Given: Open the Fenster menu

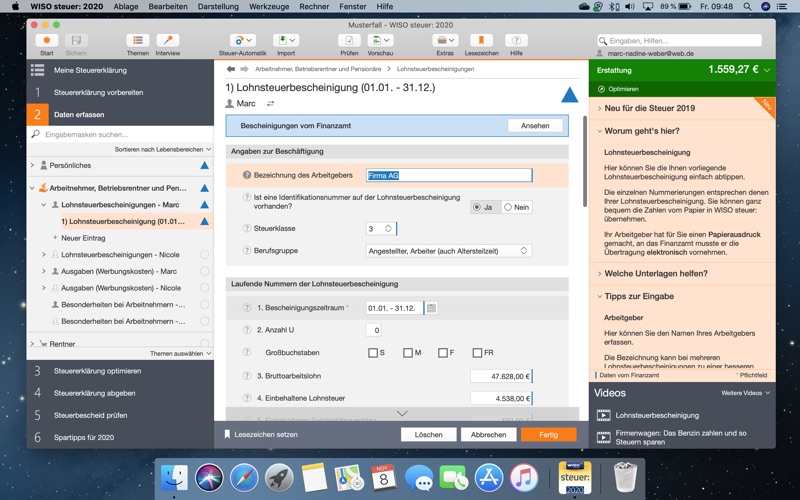Looking at the screenshot, I should pyautogui.click(x=353, y=7).
